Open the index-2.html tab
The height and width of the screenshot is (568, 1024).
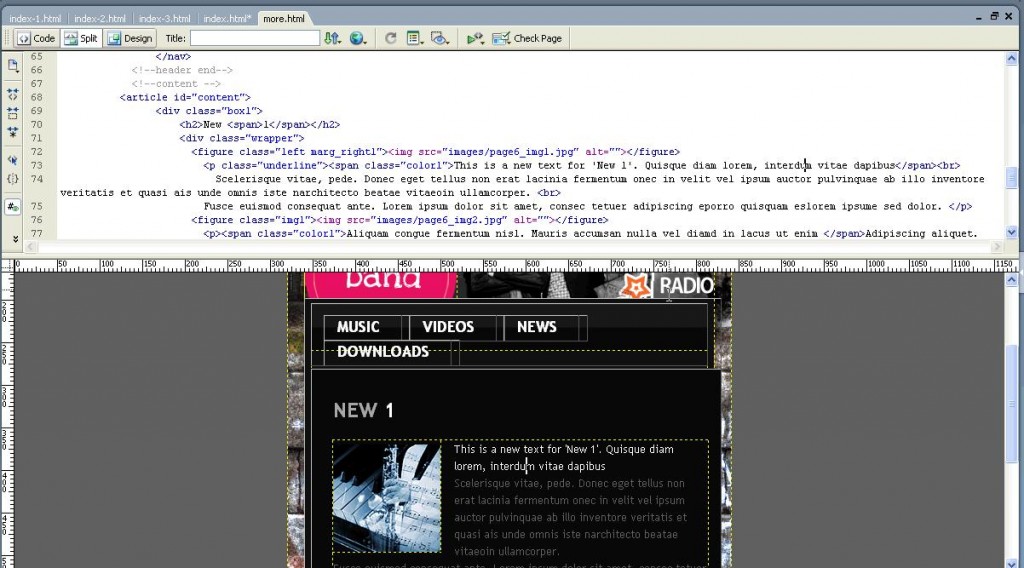pos(99,18)
